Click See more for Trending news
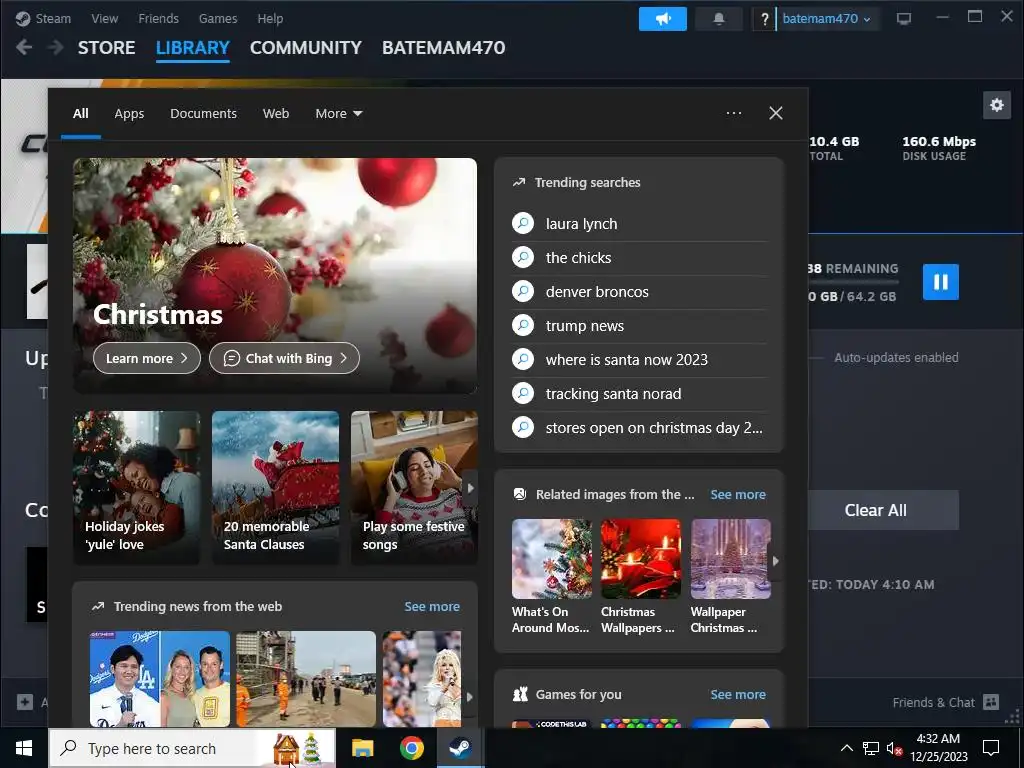 [432, 607]
